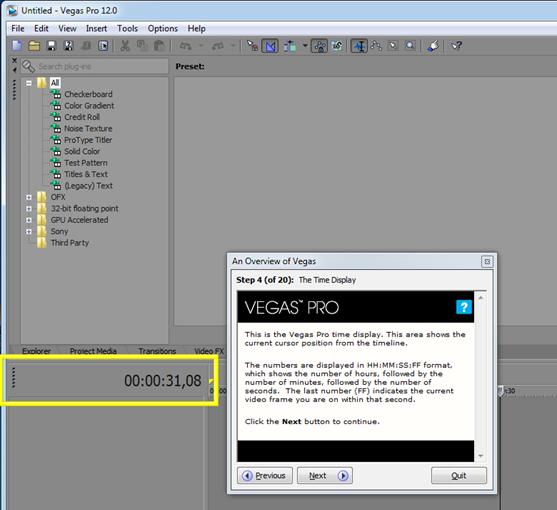Open the Options menu

[x=162, y=28]
